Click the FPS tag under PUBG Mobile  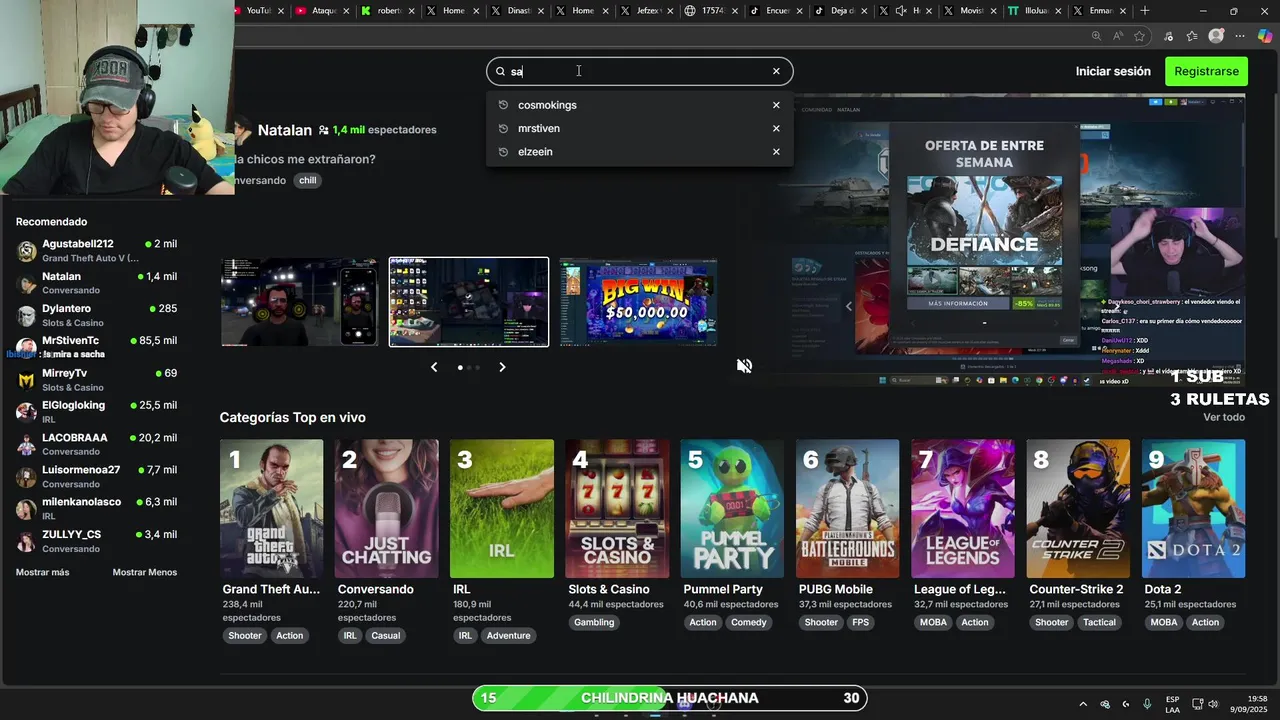861,622
